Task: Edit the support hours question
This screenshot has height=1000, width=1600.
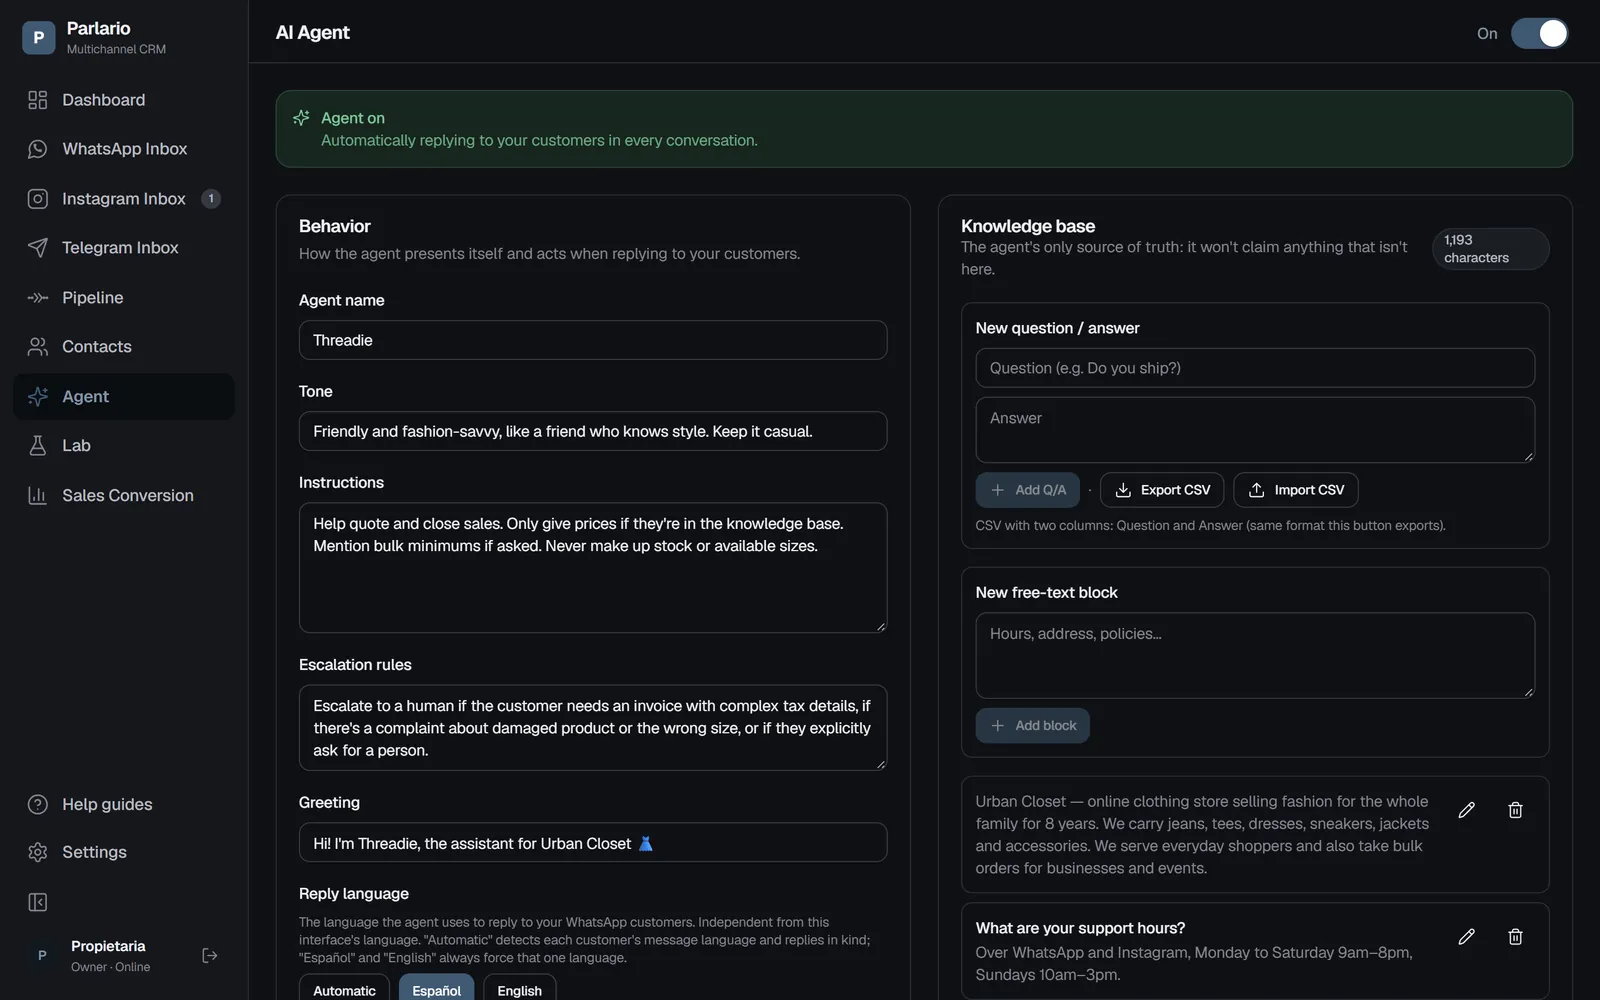Action: coord(1466,937)
